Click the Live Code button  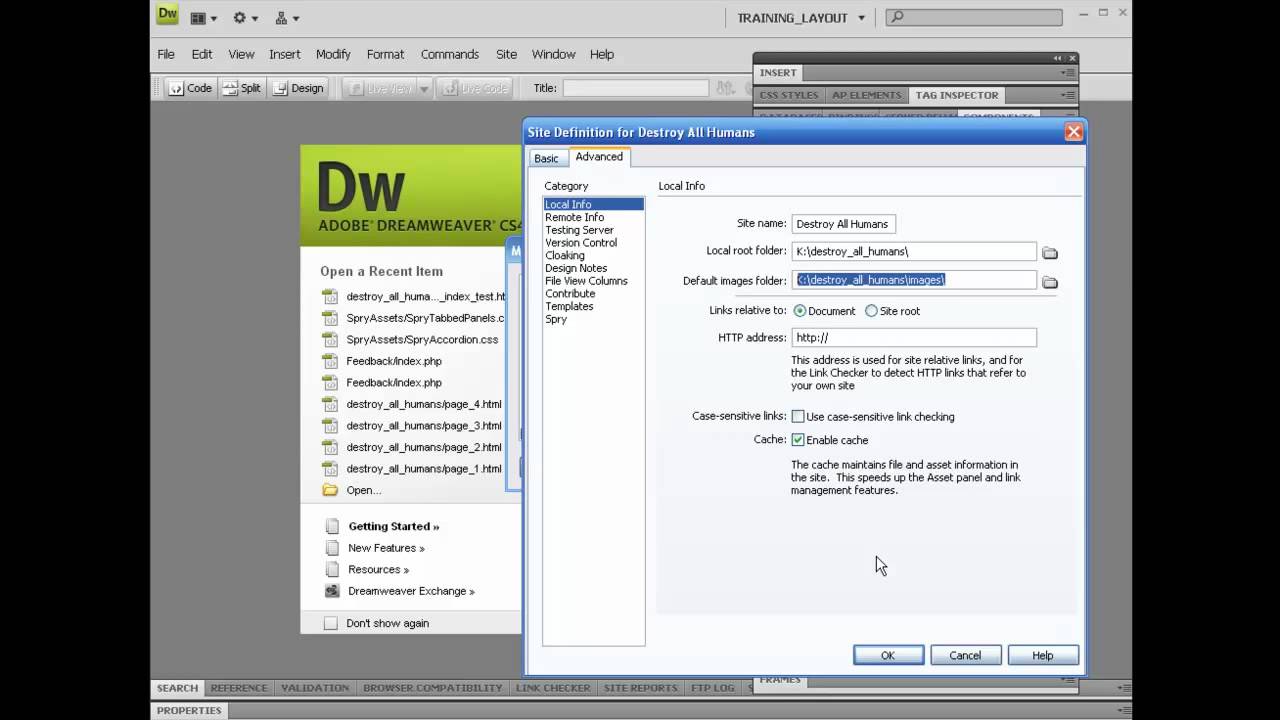tap(476, 88)
